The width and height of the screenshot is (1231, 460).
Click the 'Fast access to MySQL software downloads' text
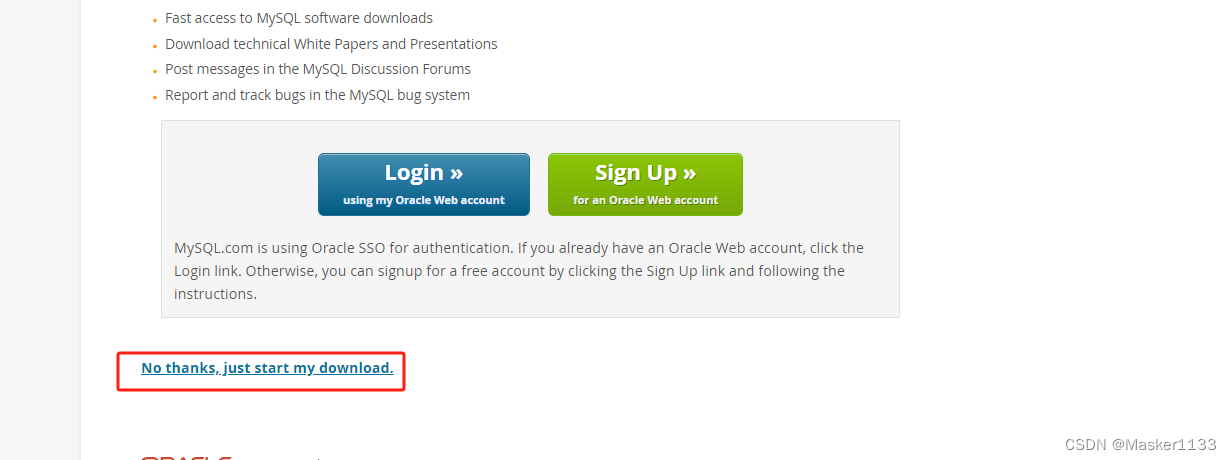coord(299,18)
